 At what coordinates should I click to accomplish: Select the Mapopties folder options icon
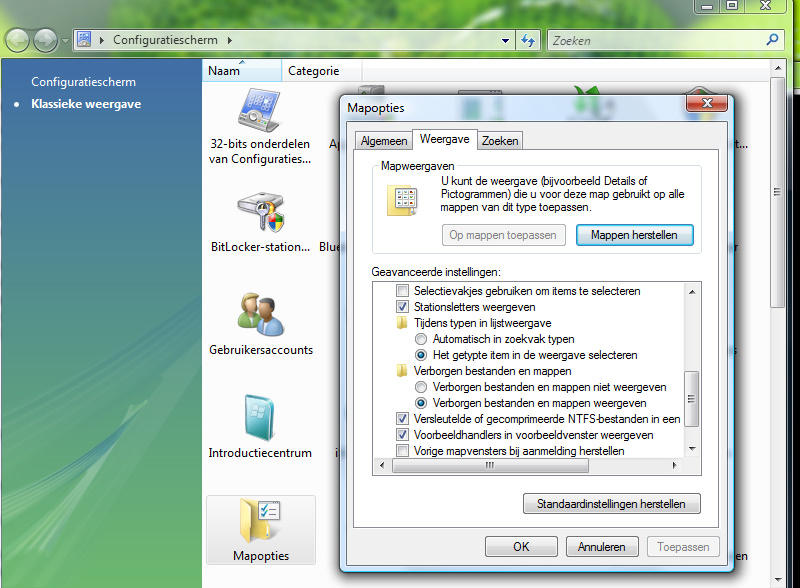point(261,530)
